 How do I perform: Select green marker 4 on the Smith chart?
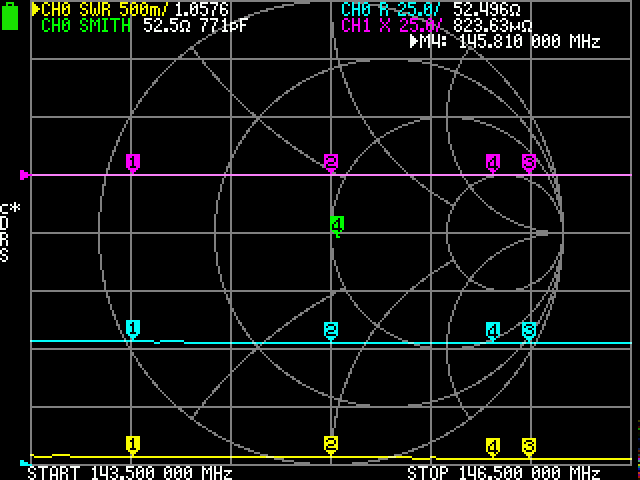coord(337,224)
